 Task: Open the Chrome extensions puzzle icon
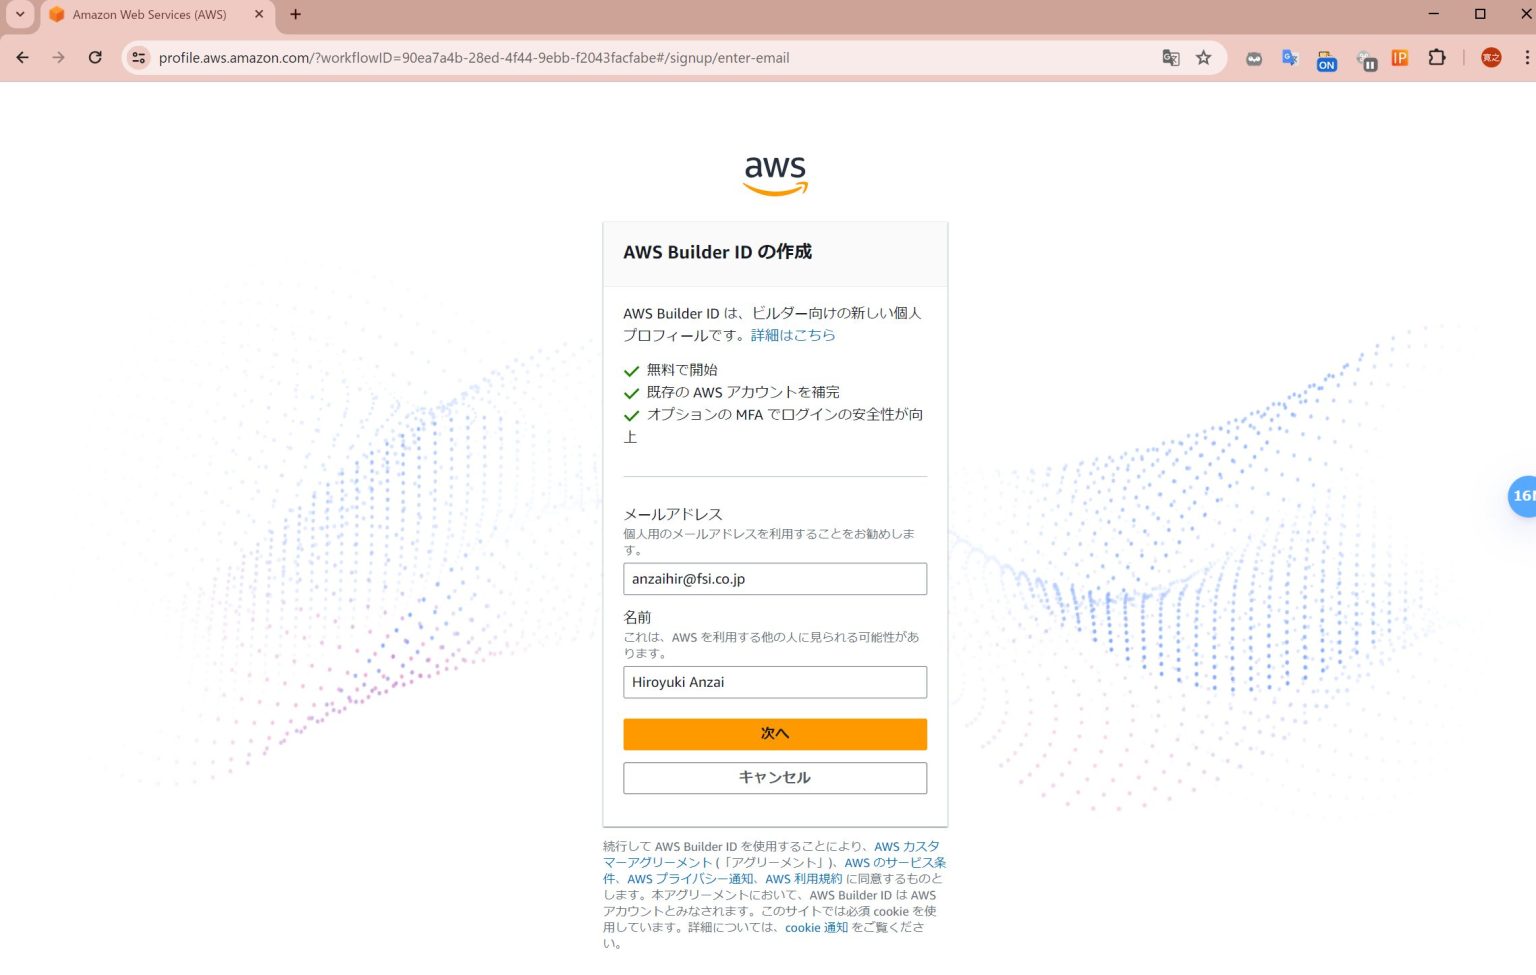coord(1437,58)
